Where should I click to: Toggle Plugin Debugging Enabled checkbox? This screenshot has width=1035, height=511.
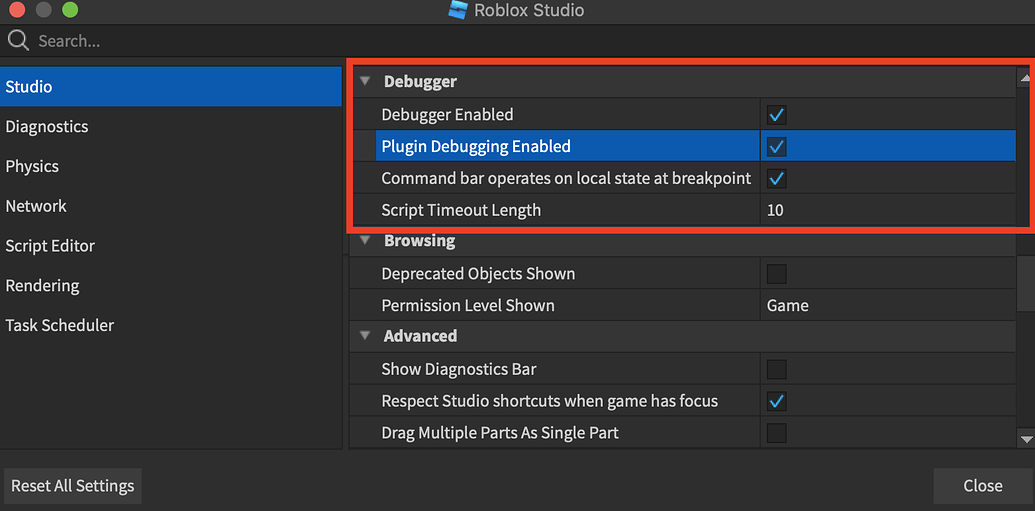[776, 147]
